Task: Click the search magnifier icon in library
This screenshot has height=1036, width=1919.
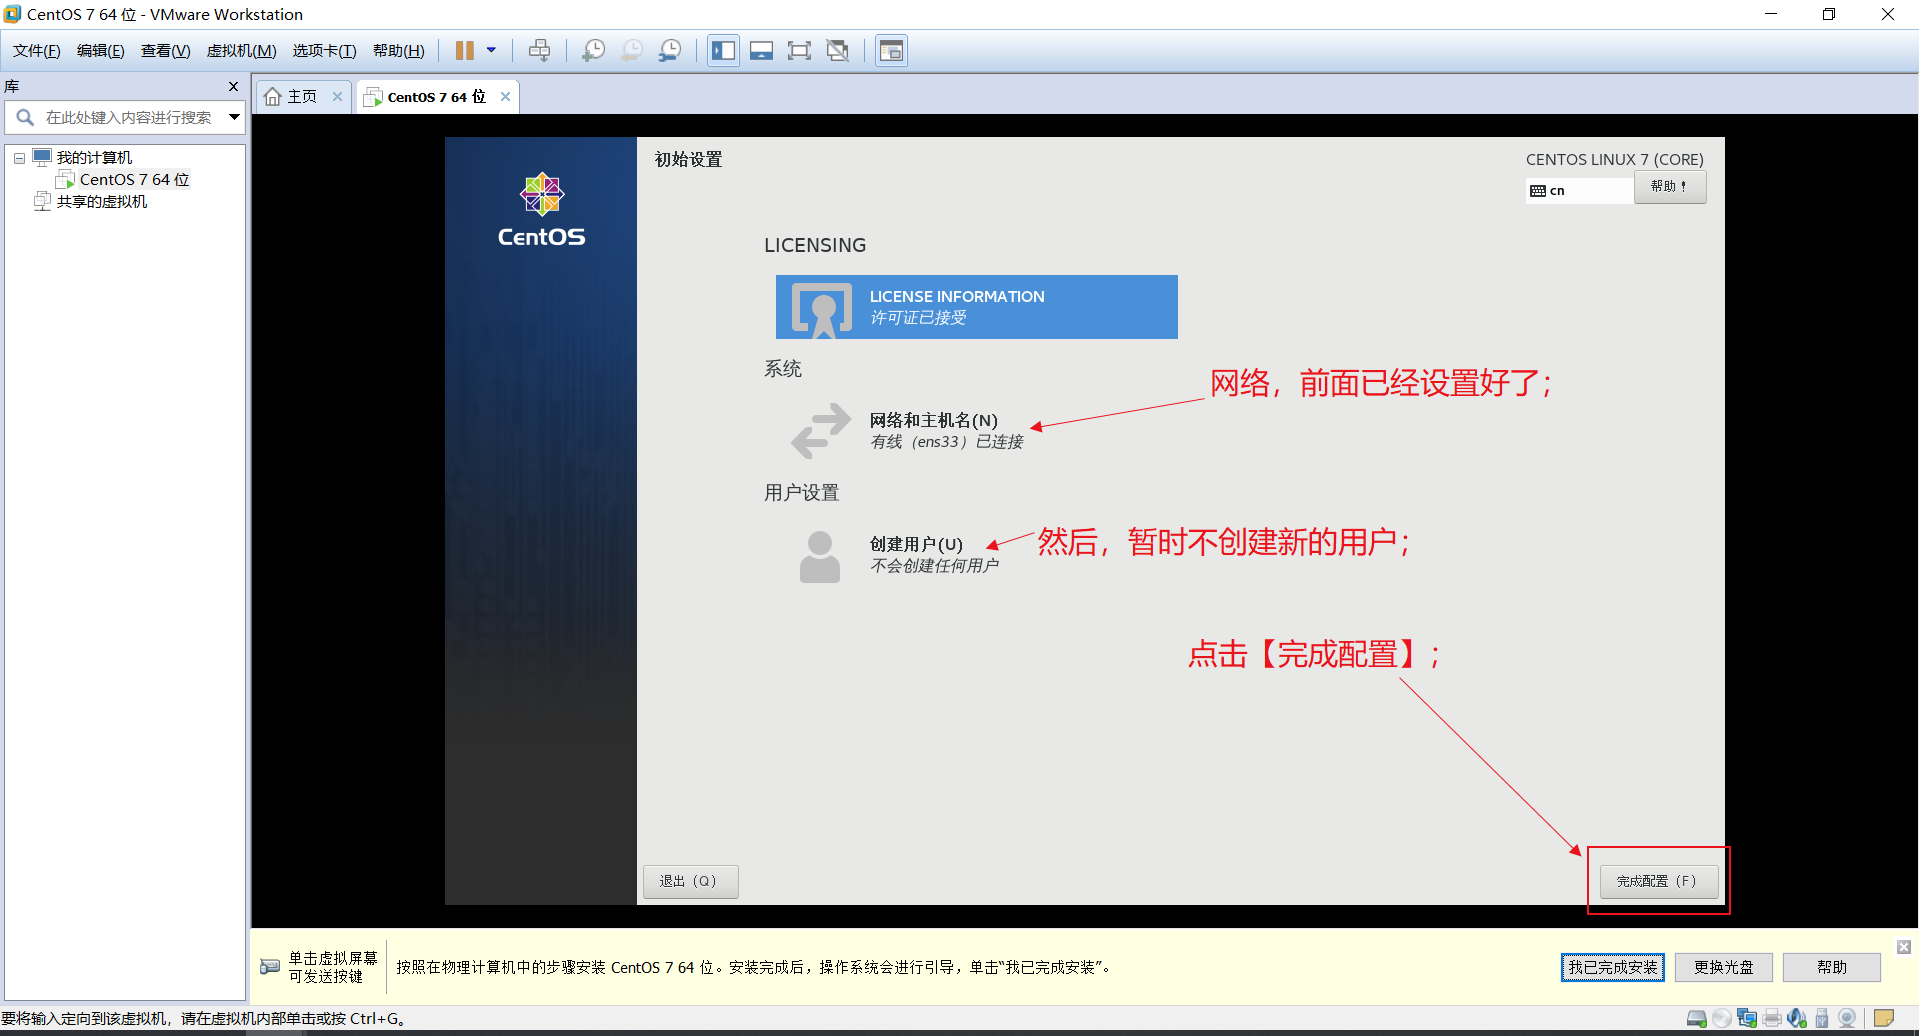Action: tap(25, 118)
